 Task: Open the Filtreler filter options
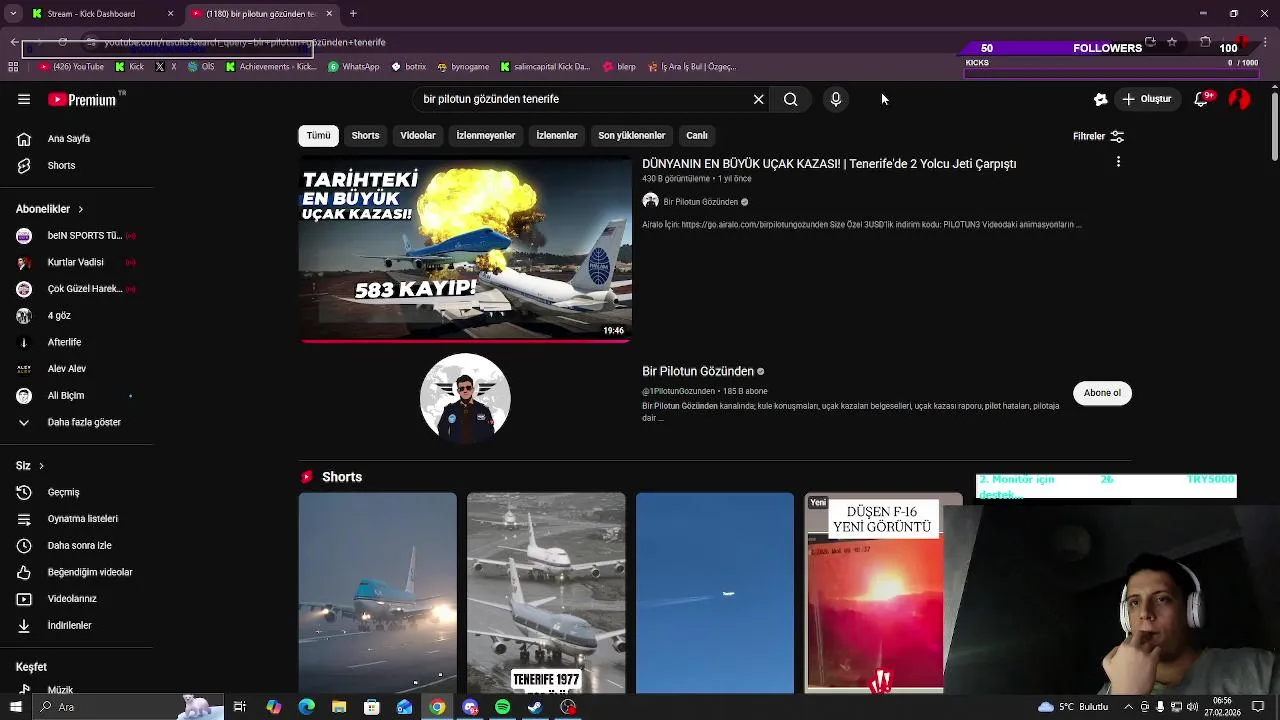pos(1098,136)
